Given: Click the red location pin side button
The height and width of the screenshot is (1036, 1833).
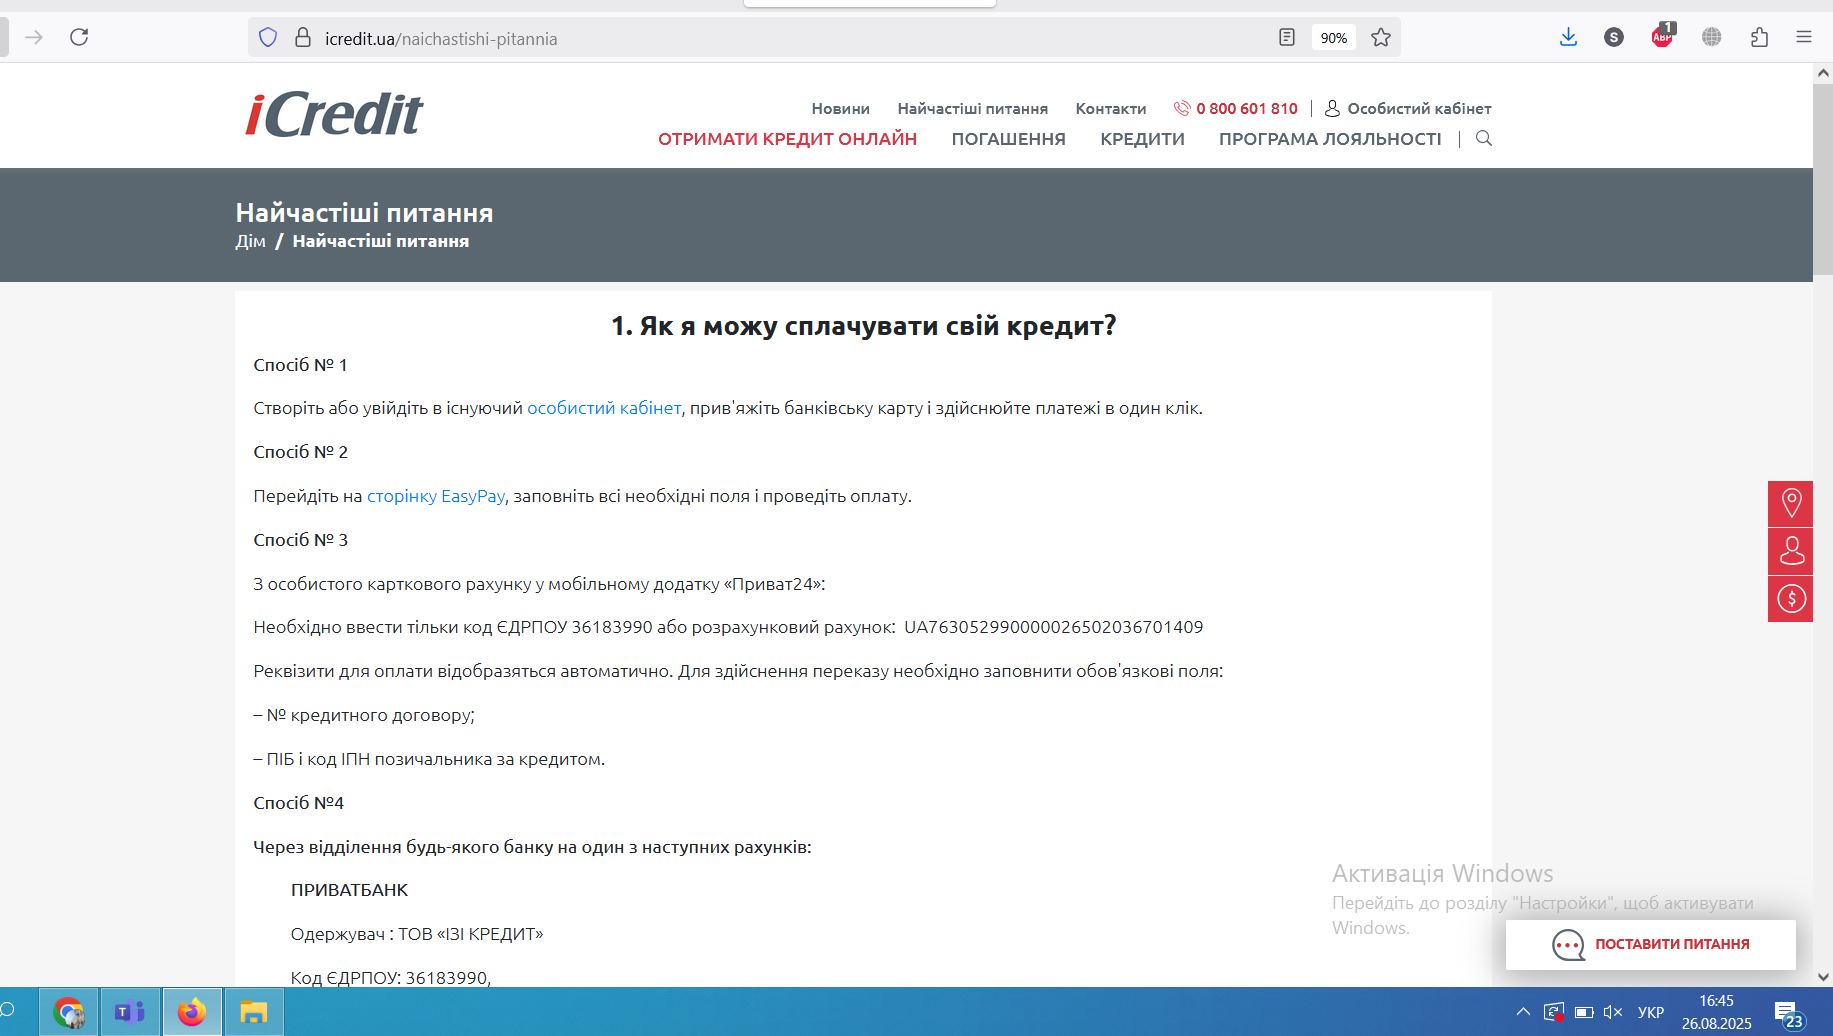Looking at the screenshot, I should pos(1790,504).
